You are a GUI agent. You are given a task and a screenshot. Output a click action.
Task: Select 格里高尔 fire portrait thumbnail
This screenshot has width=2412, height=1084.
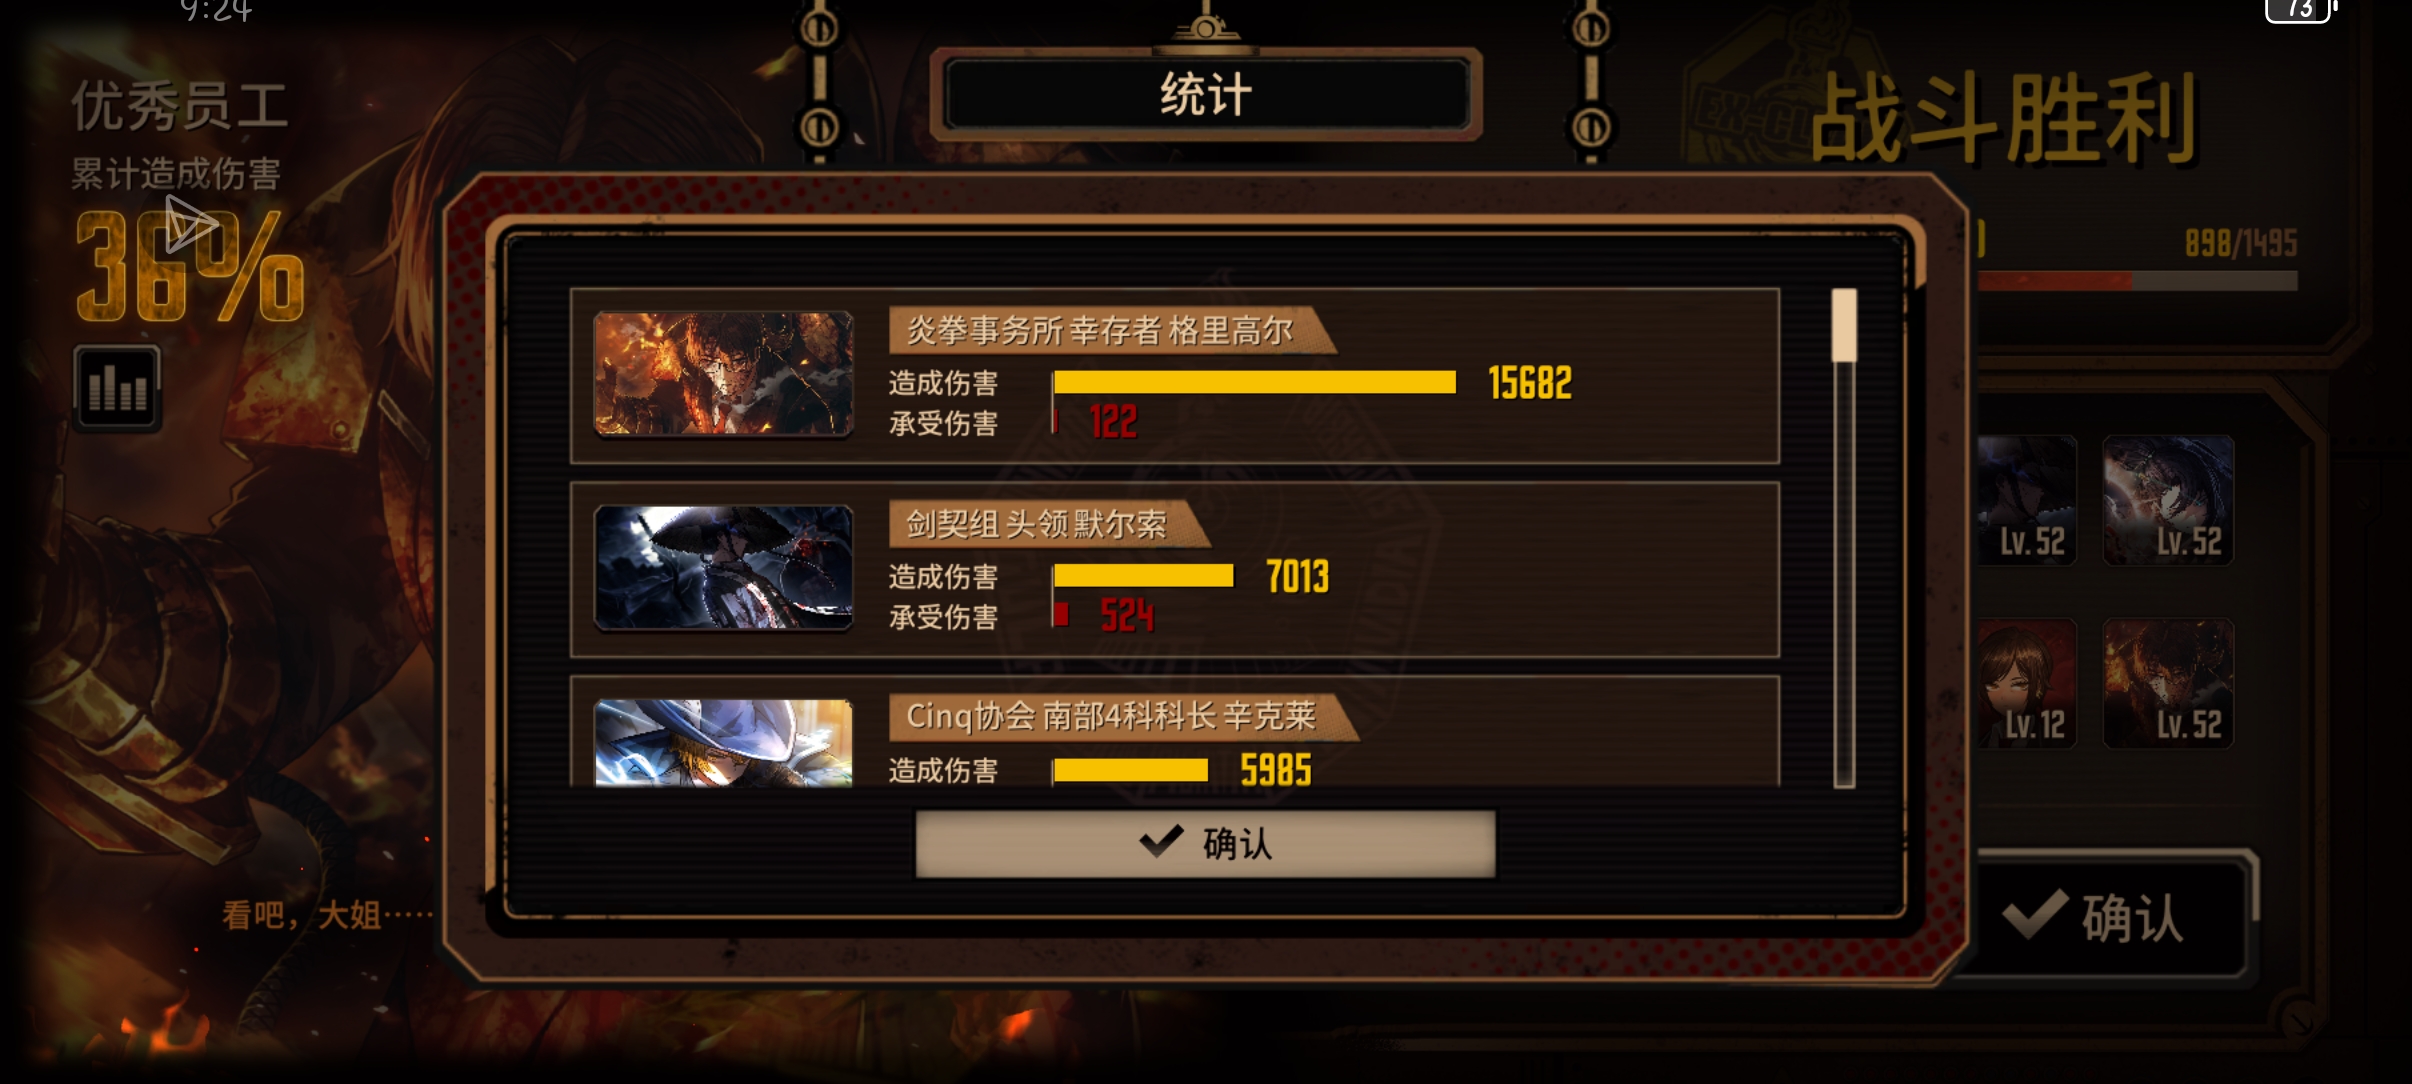click(x=723, y=374)
